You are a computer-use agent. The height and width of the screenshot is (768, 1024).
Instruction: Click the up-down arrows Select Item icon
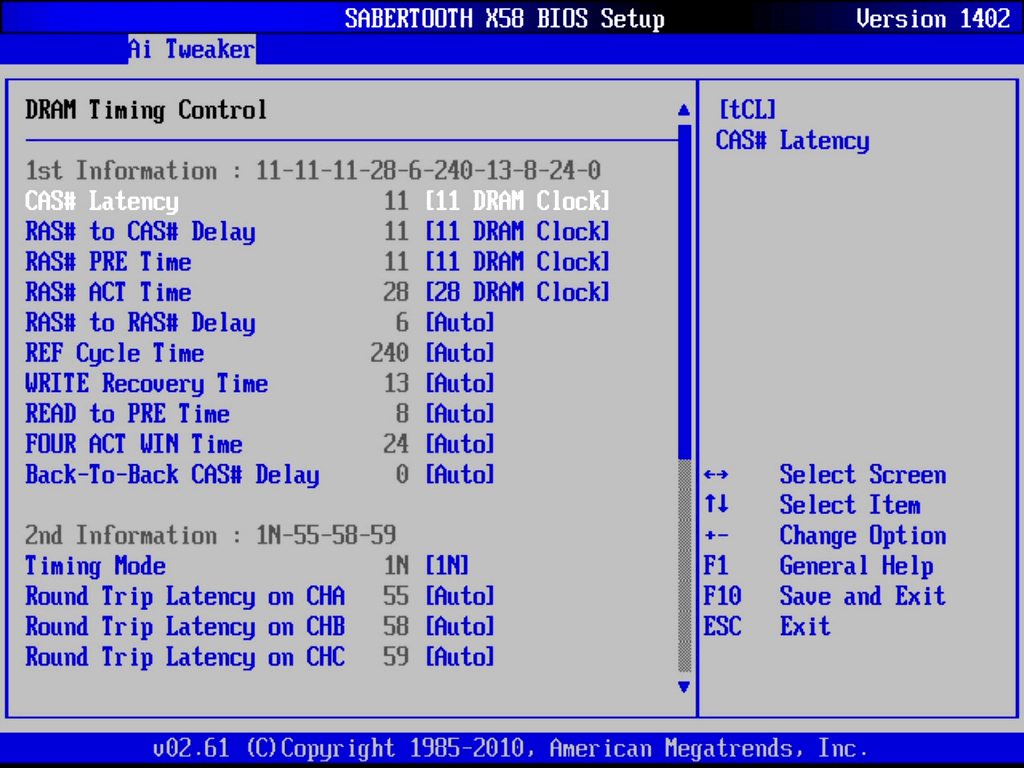716,505
